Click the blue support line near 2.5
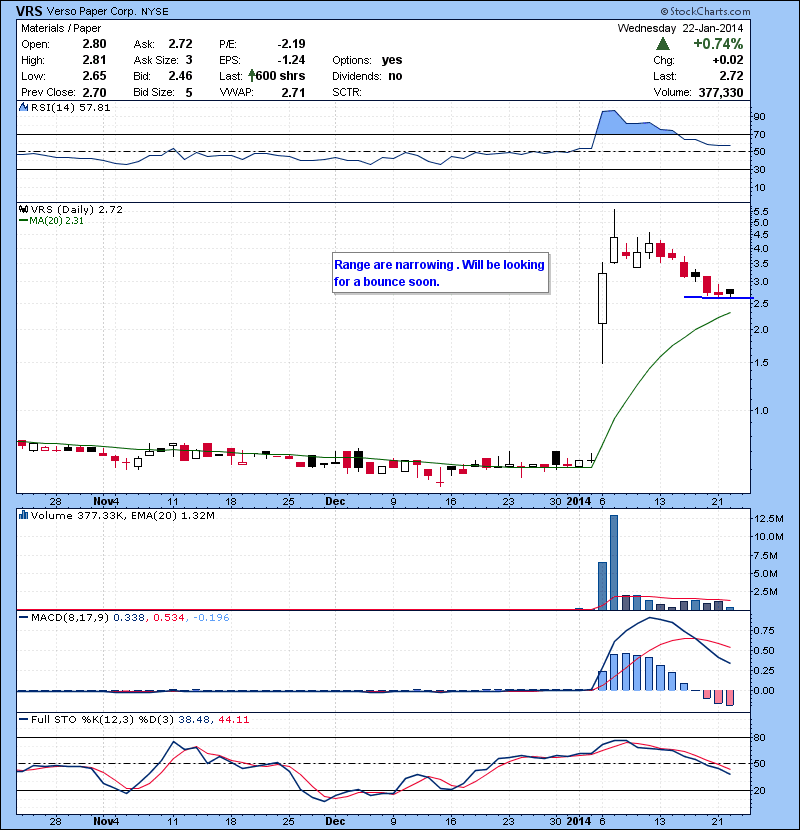Screen dimensions: 800x830 [718, 297]
